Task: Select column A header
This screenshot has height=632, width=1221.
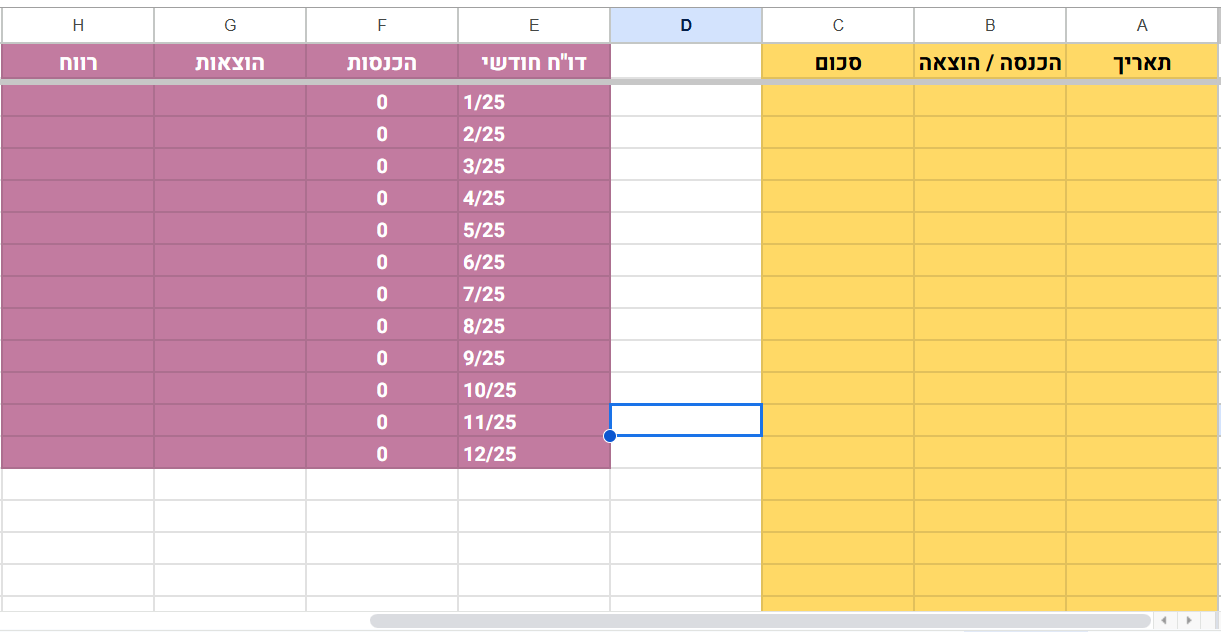Action: pos(1142,26)
